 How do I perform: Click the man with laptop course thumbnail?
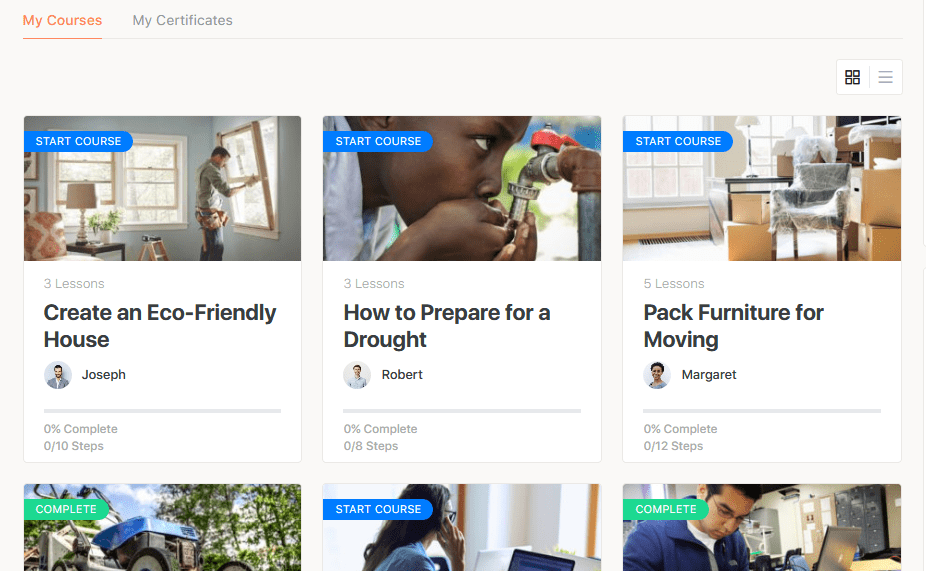click(762, 527)
